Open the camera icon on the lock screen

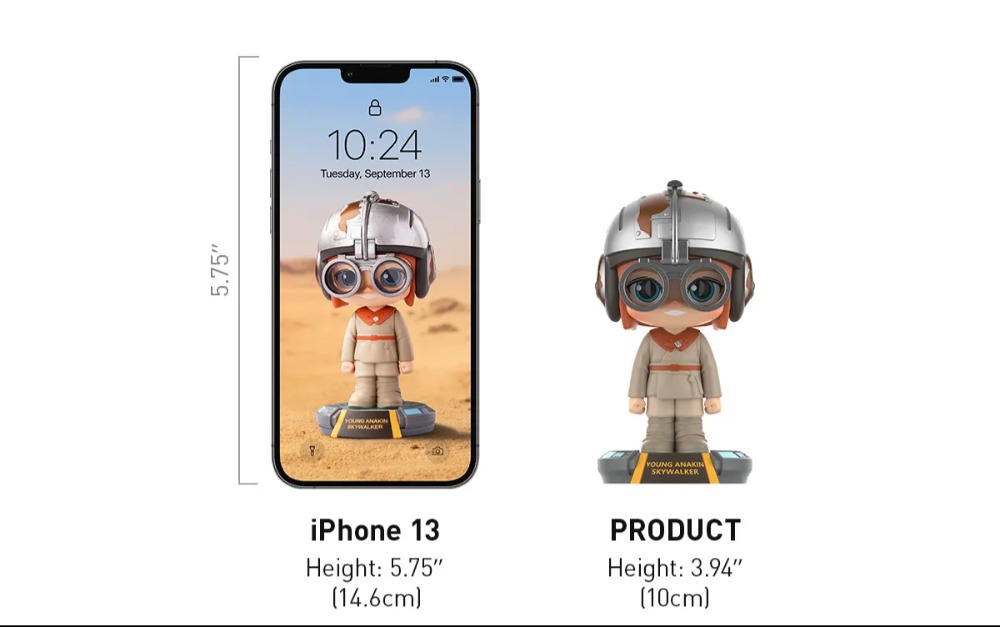[x=438, y=450]
